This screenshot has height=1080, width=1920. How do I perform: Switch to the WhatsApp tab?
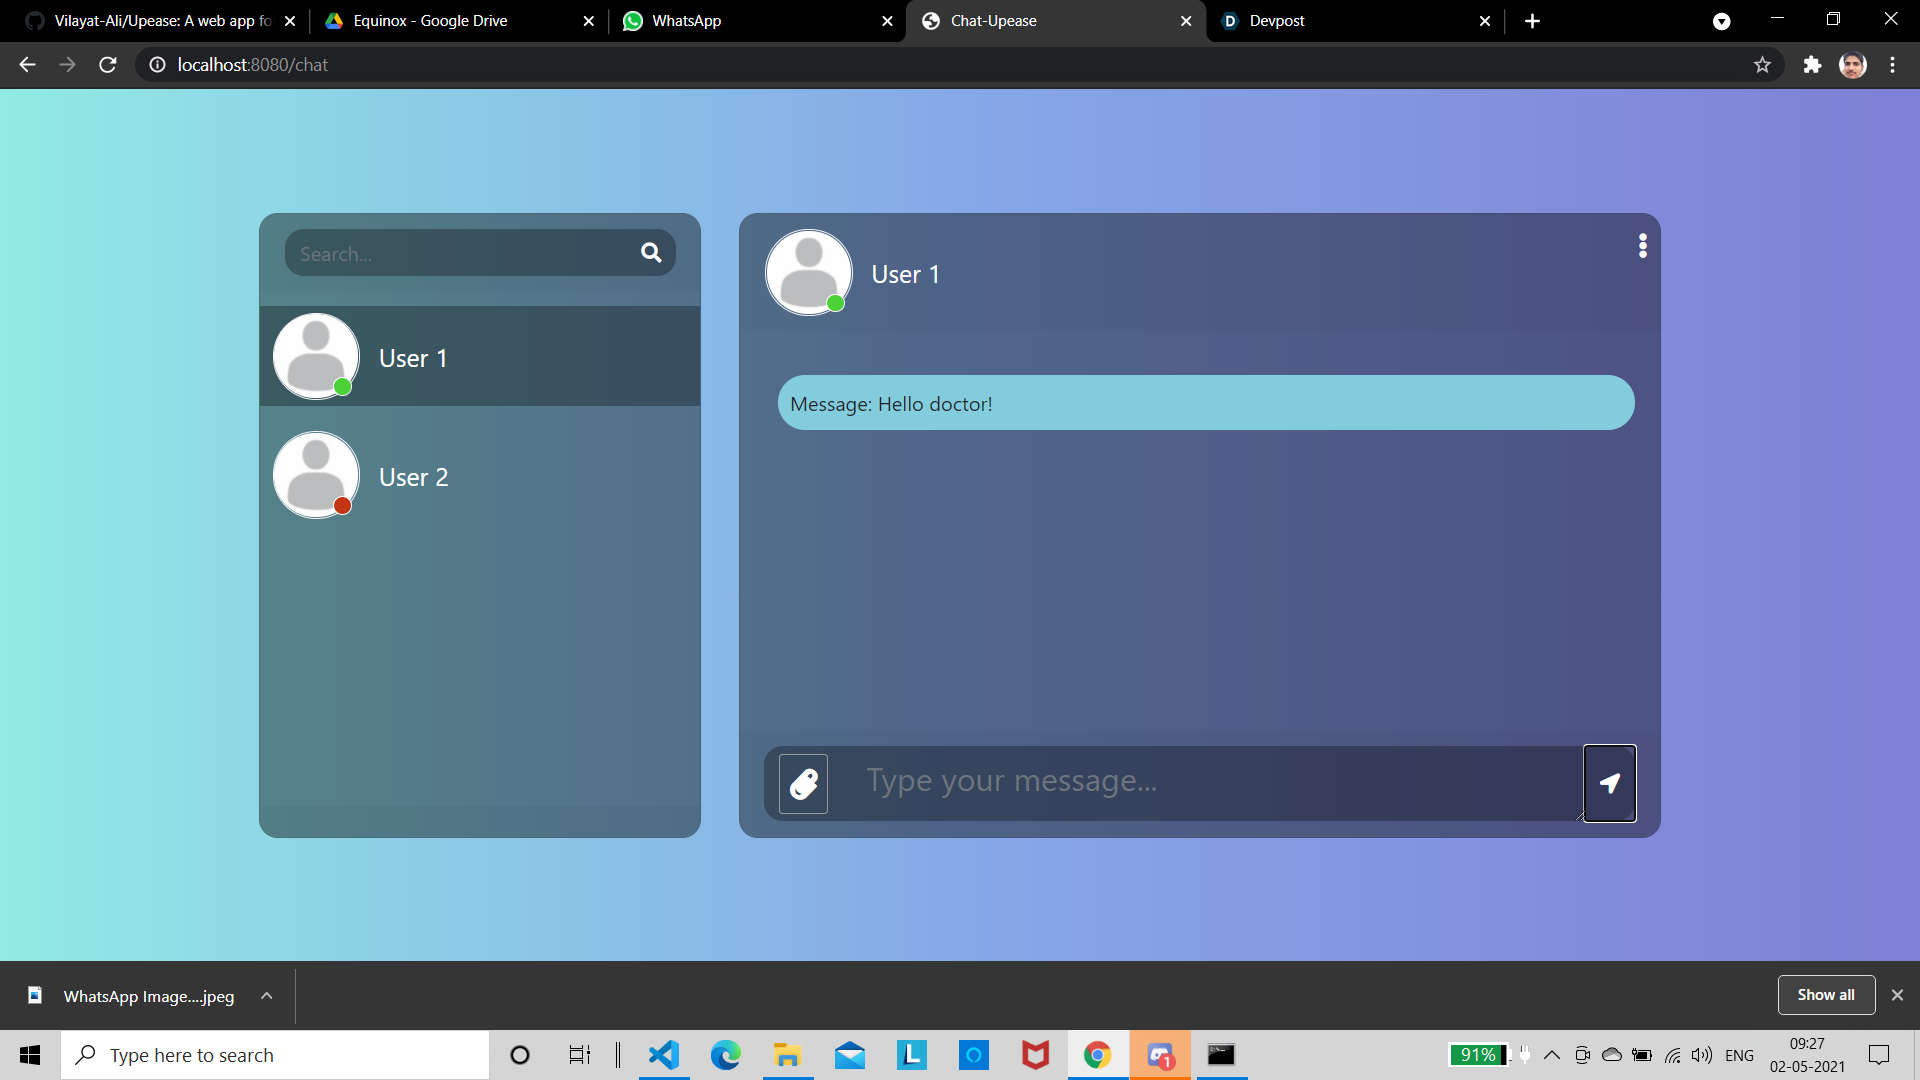point(755,21)
